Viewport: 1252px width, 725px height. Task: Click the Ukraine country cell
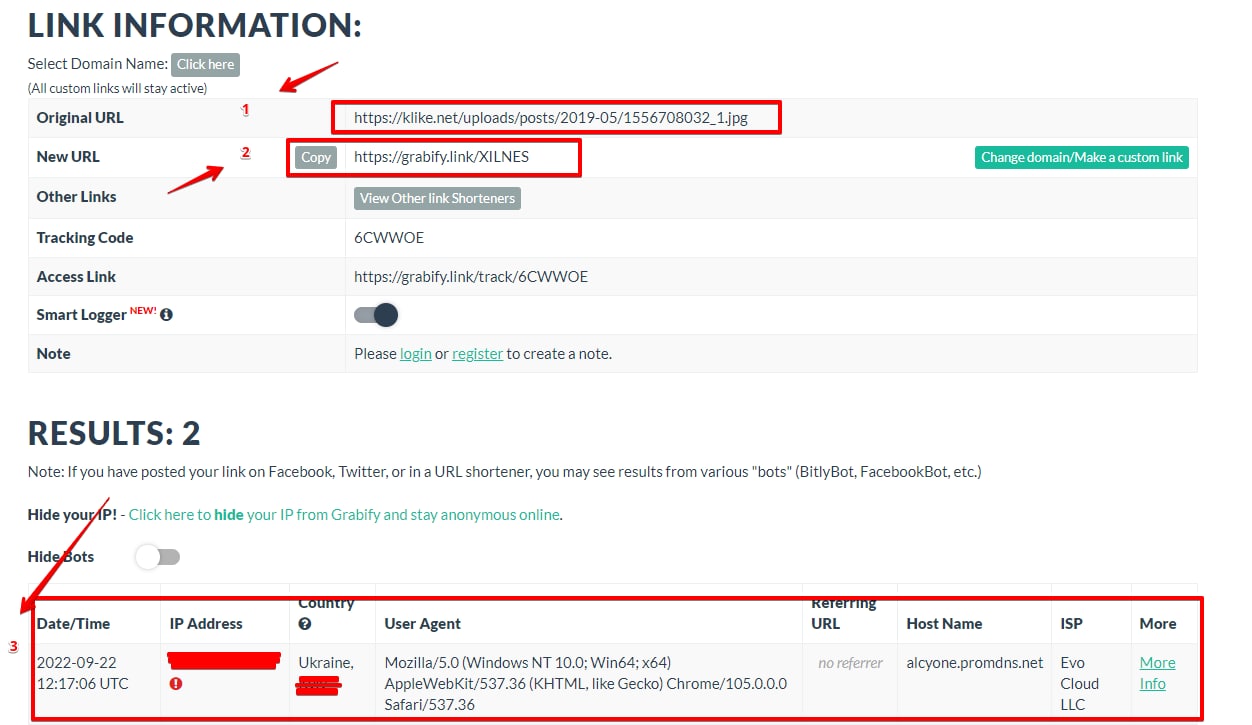tap(325, 663)
